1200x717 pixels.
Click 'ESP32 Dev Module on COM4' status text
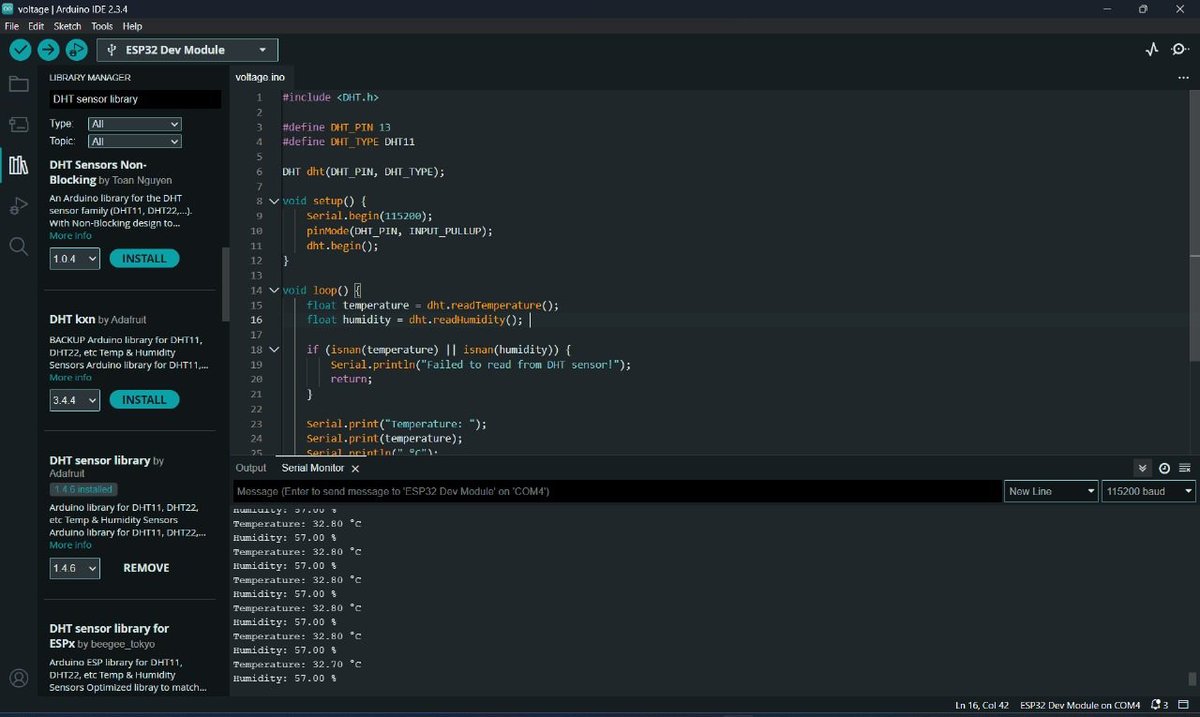point(1080,705)
